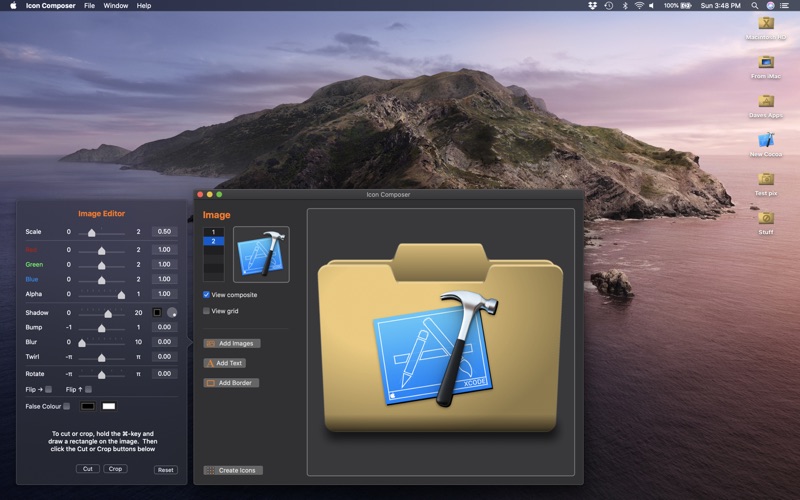The image size is (800, 500).
Task: Click the Add Images button
Action: tap(232, 343)
